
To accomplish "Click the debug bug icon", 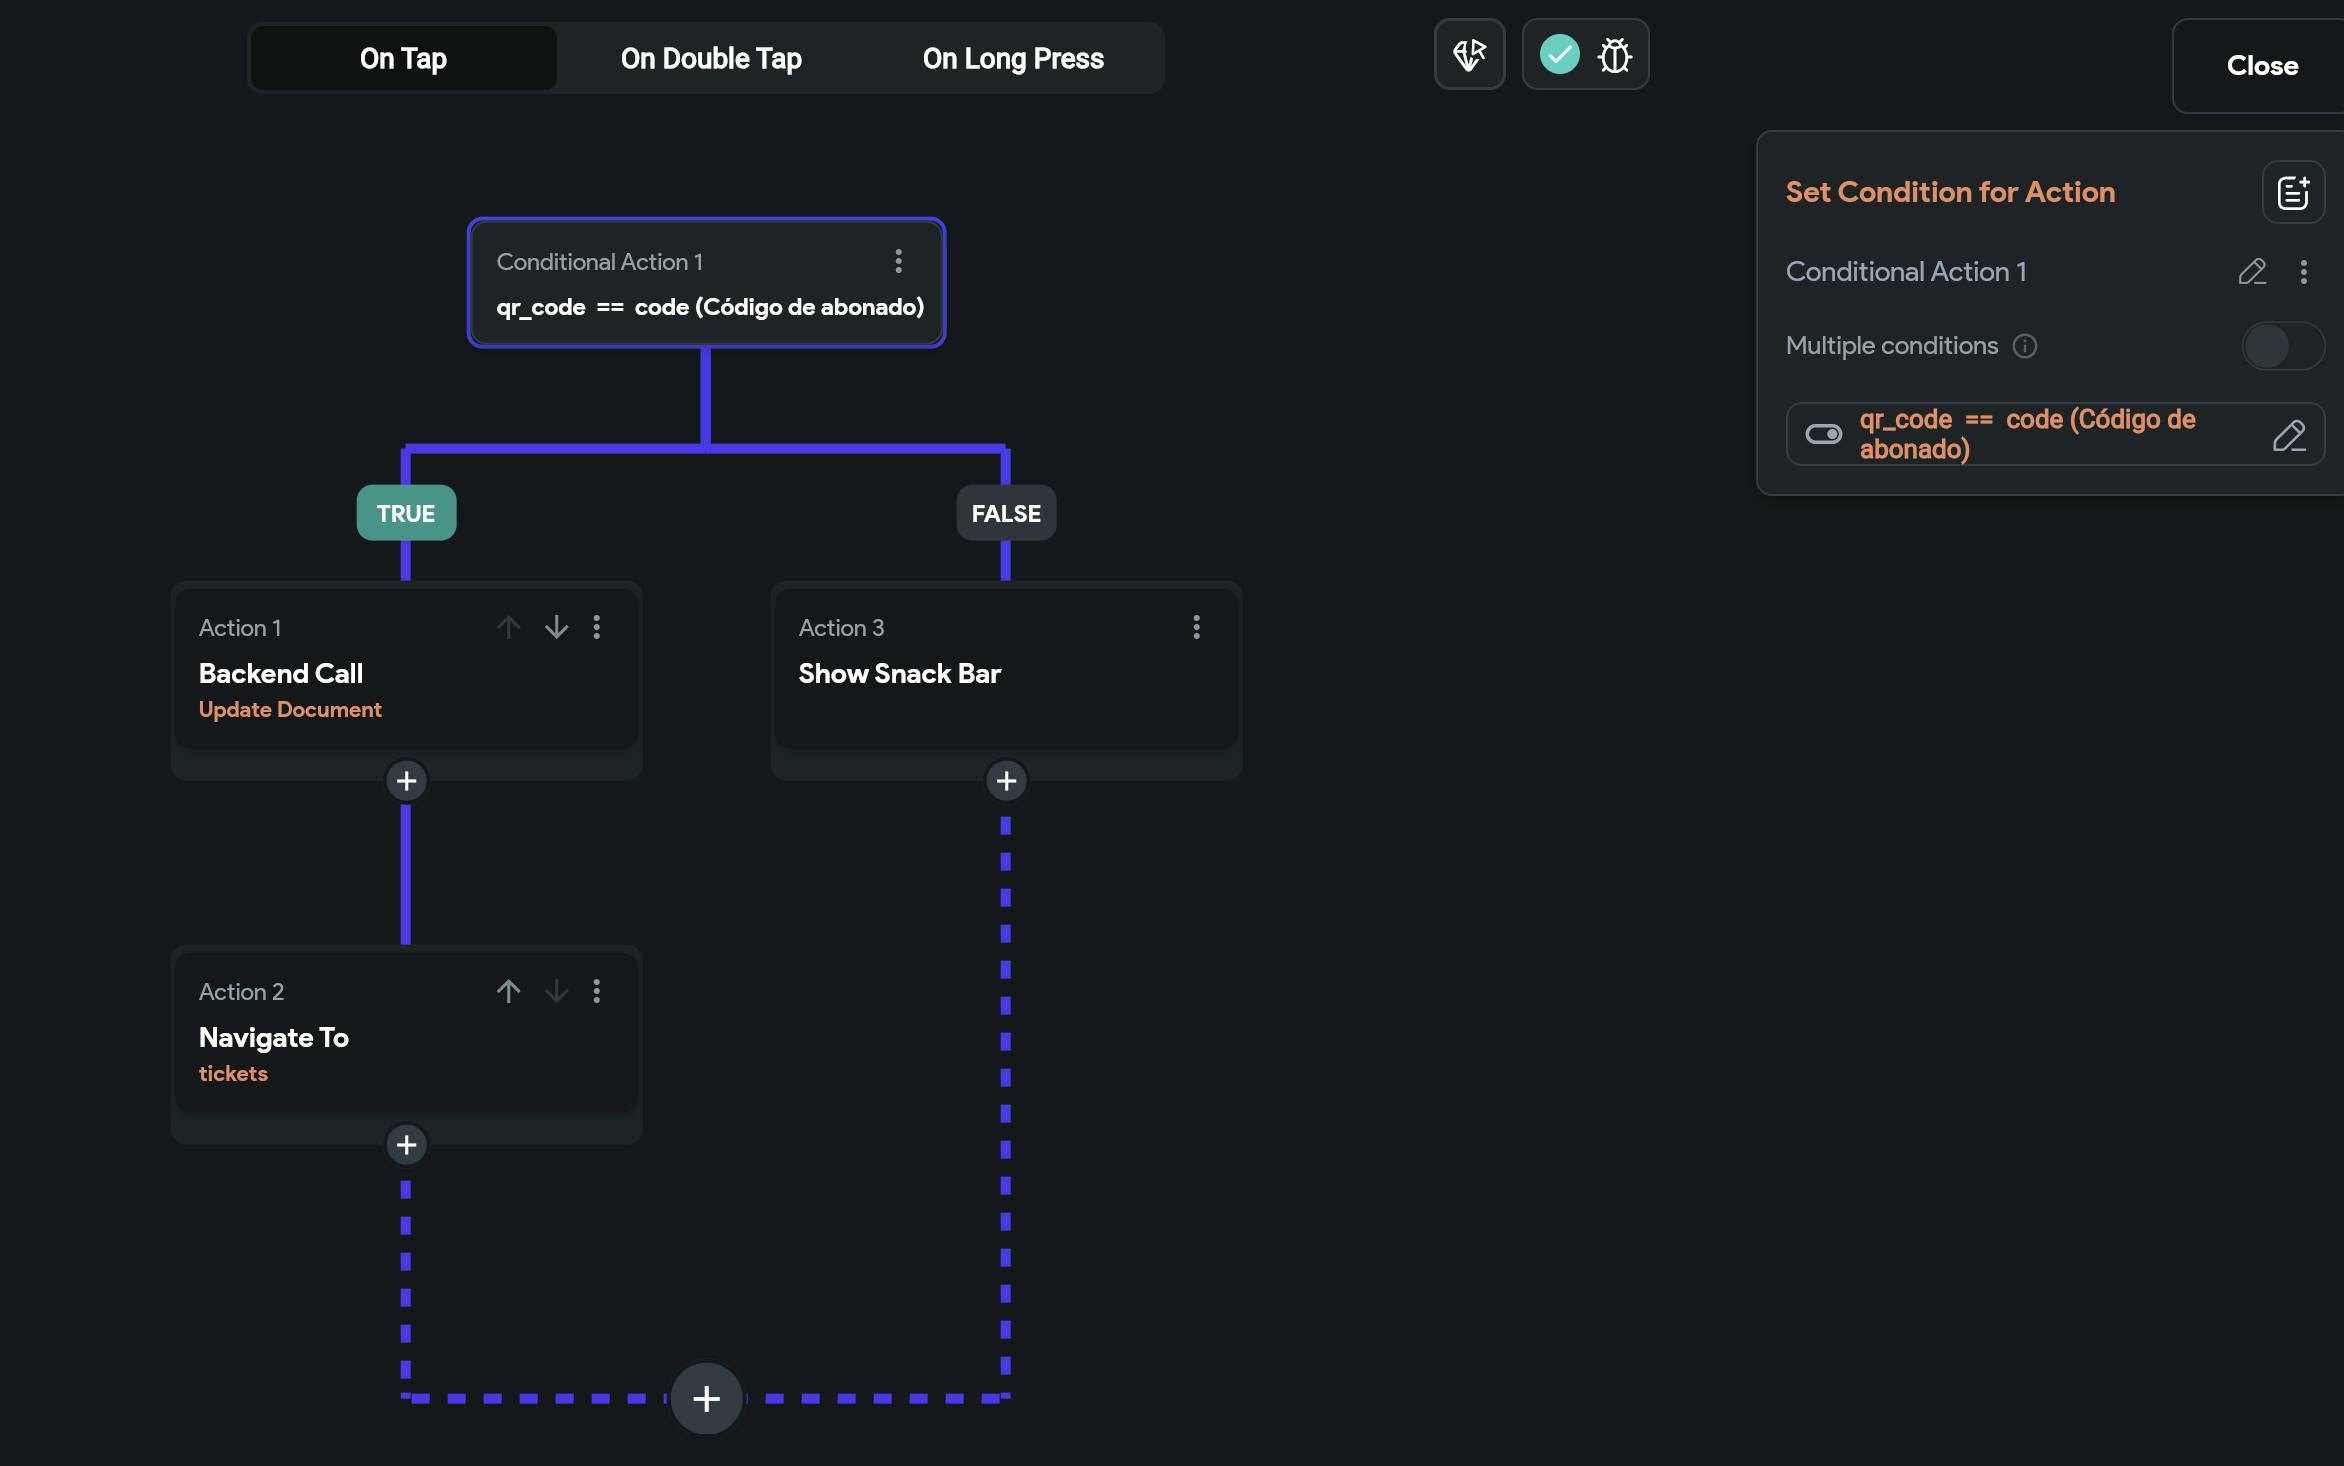I will tap(1614, 55).
